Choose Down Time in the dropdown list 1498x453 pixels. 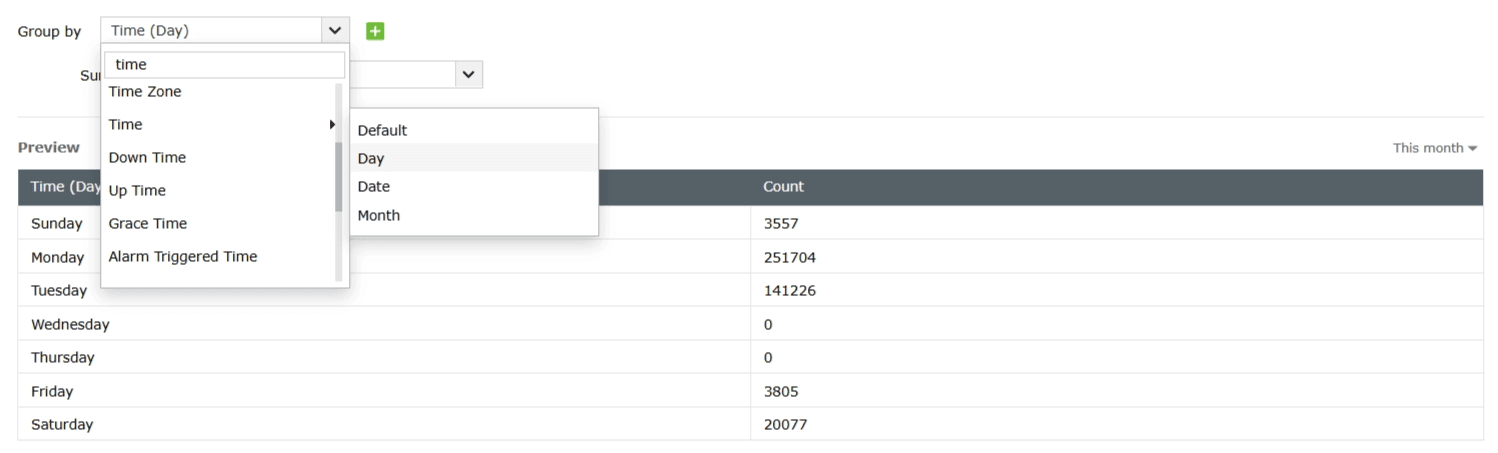click(147, 158)
